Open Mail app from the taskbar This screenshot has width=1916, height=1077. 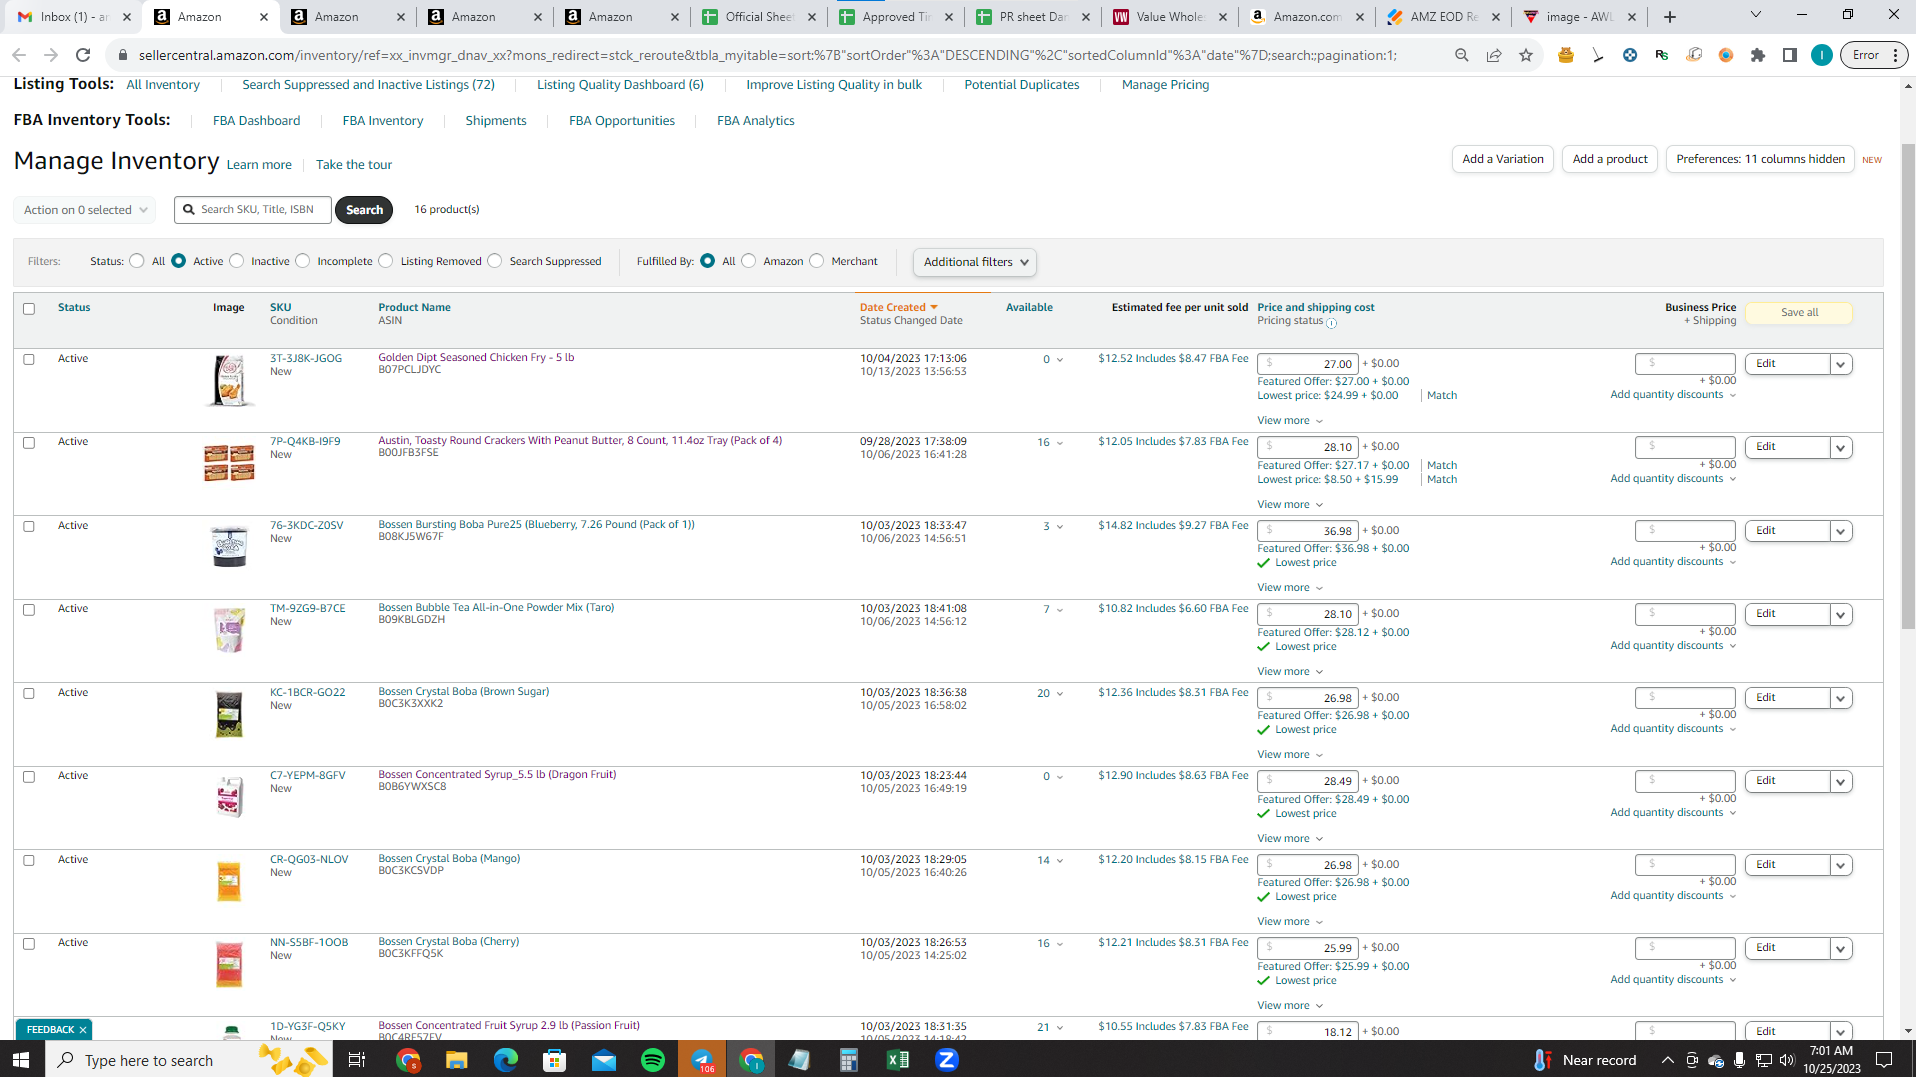[x=604, y=1060]
